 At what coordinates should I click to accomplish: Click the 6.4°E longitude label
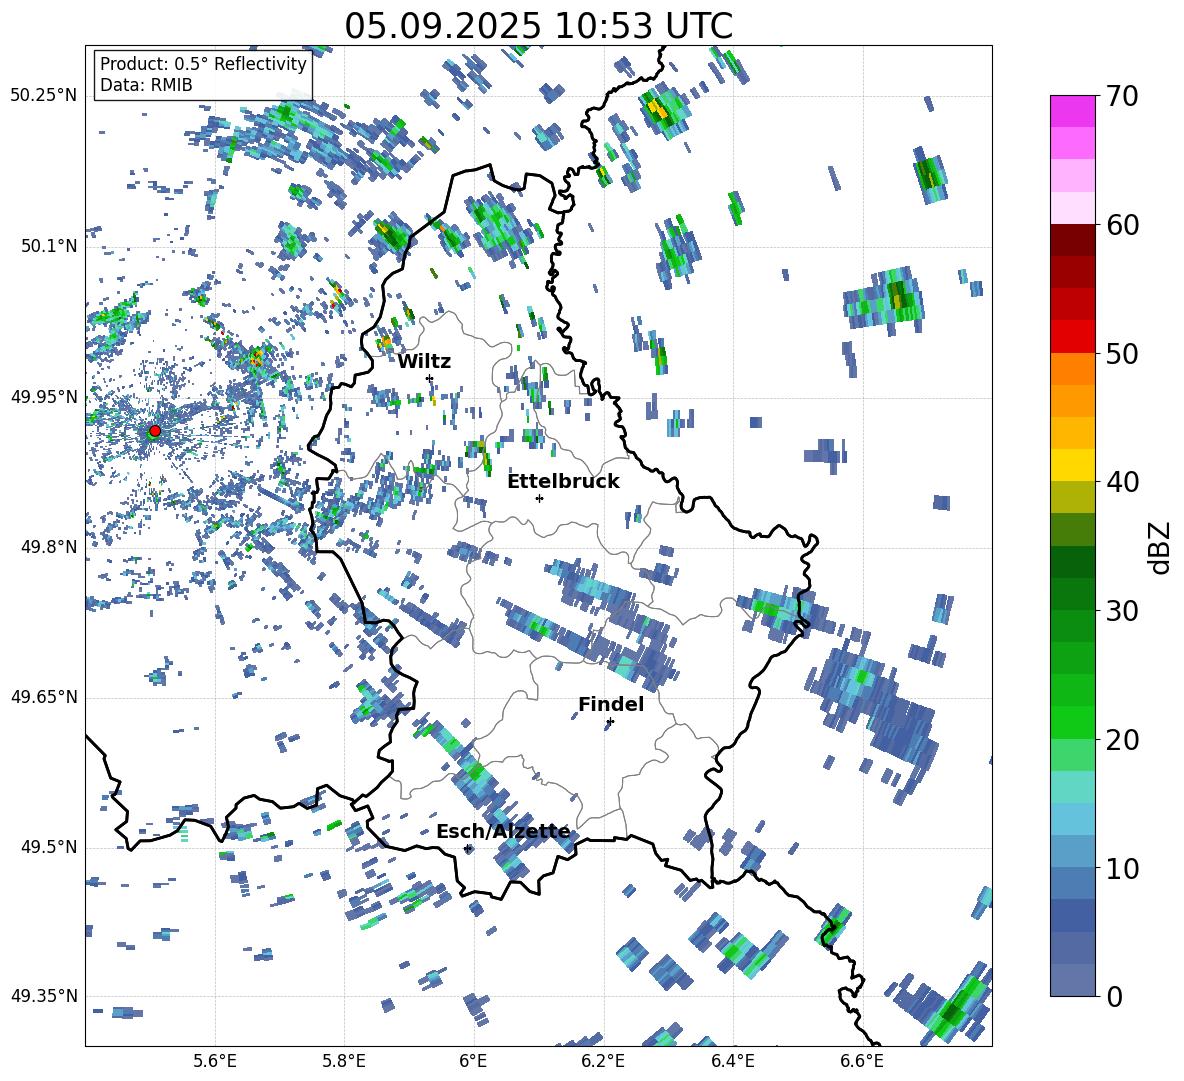(732, 1062)
